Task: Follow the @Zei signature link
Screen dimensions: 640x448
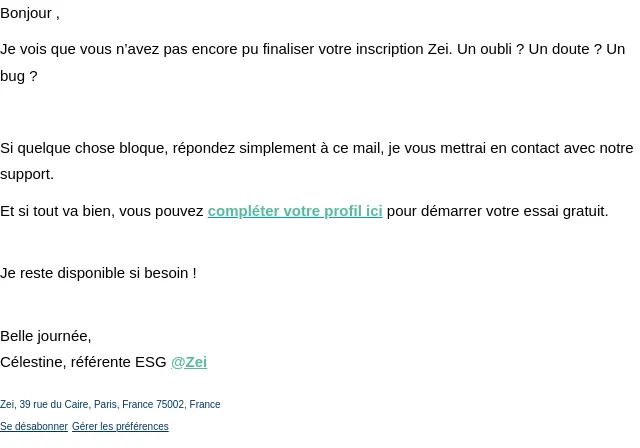Action: pyautogui.click(x=189, y=362)
